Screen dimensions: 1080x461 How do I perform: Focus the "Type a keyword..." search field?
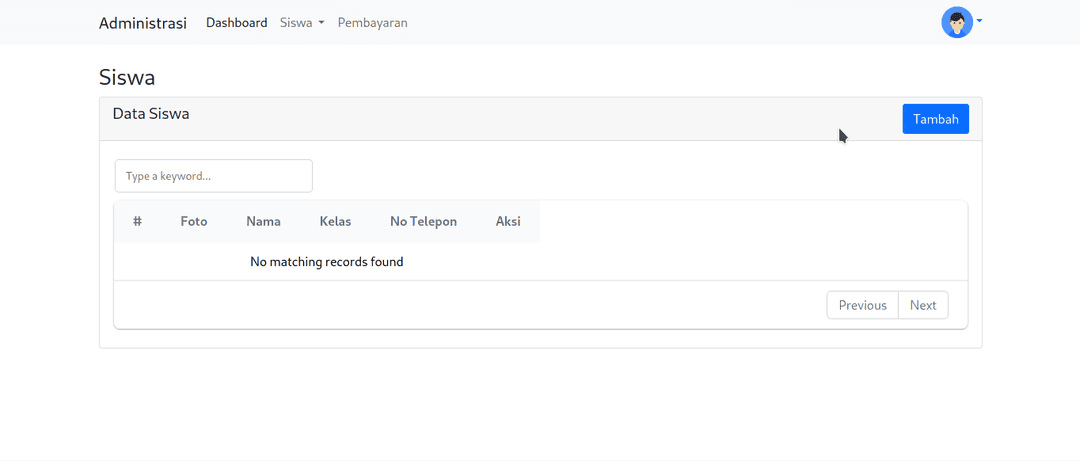point(213,176)
